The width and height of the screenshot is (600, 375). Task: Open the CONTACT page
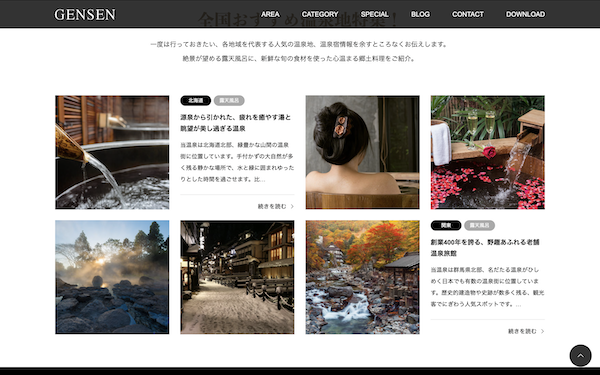[468, 14]
